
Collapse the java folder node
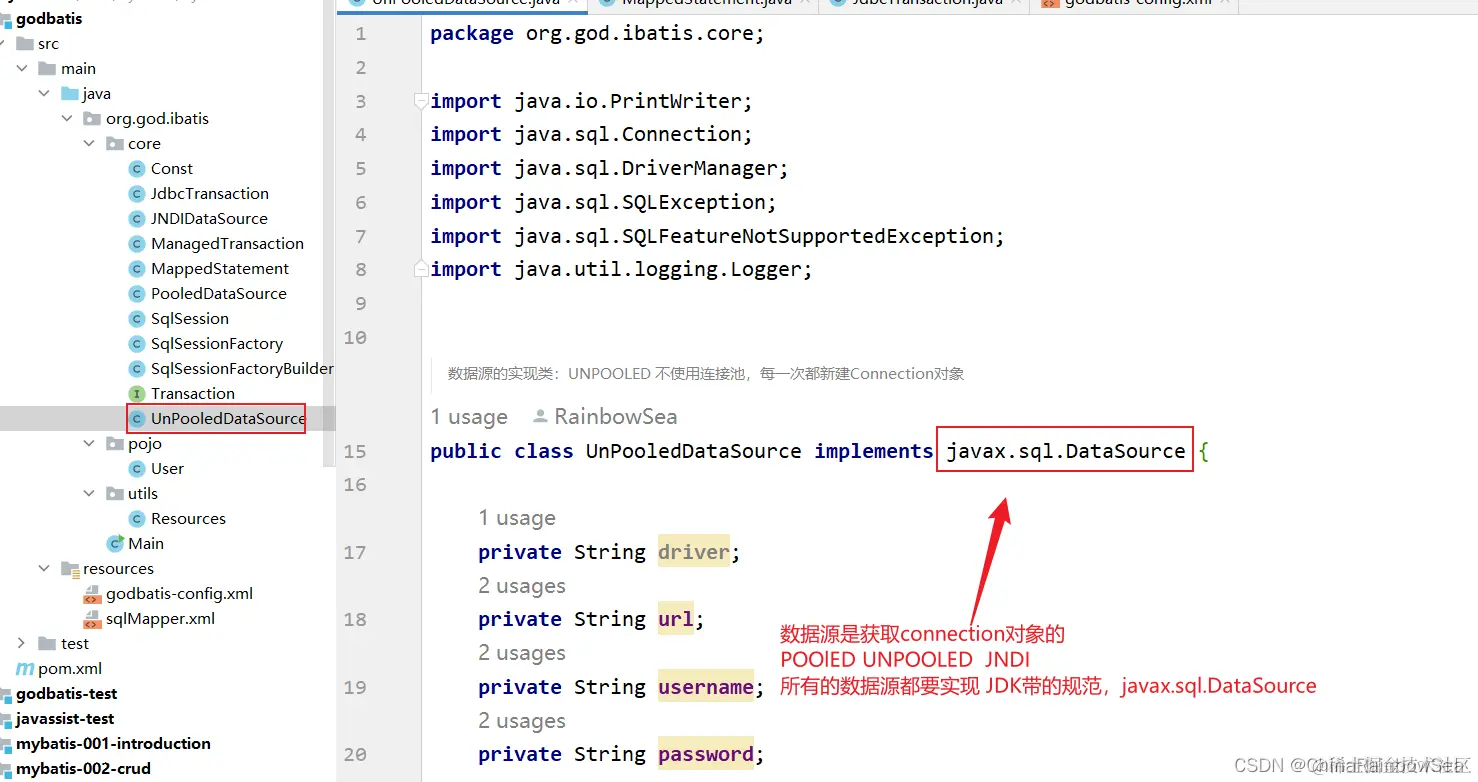tap(44, 94)
